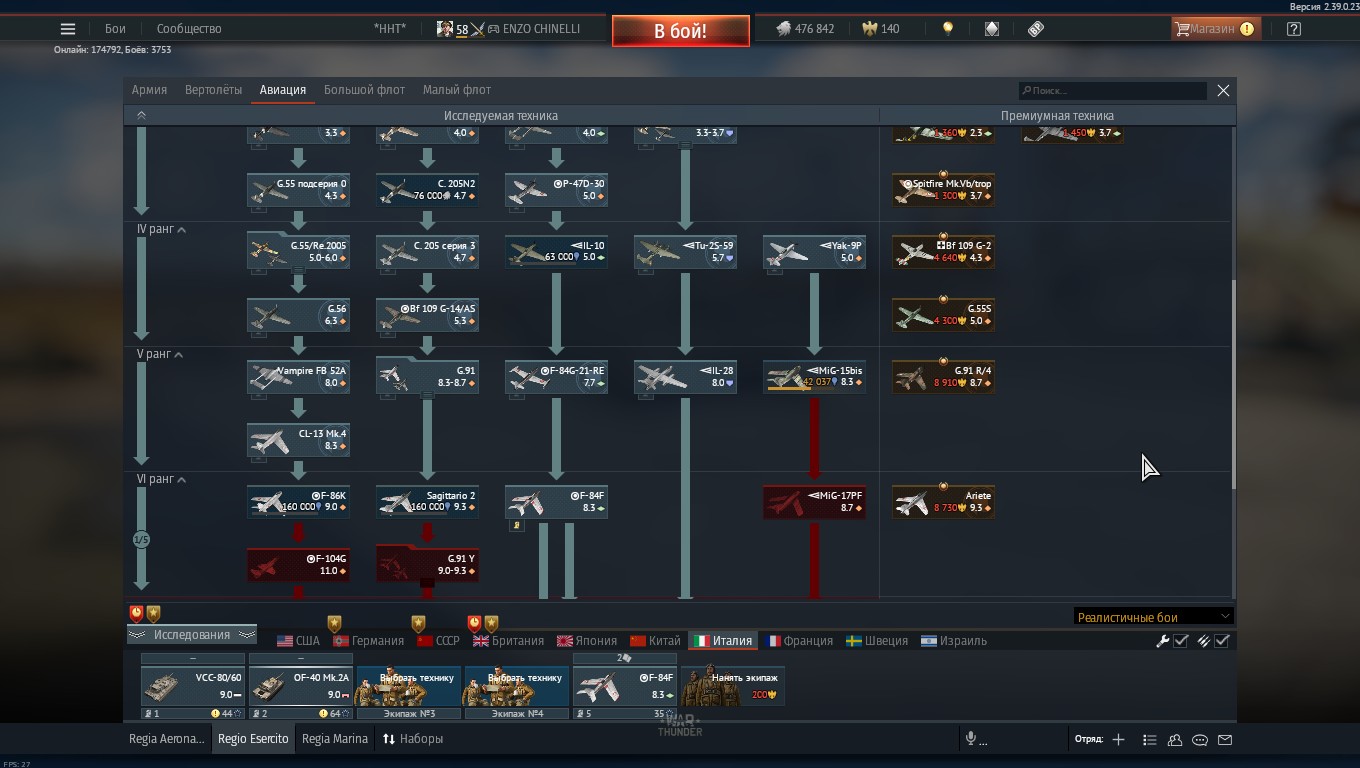Select the premium G.91 R/4 aircraft
This screenshot has height=768, width=1360.
[943, 377]
